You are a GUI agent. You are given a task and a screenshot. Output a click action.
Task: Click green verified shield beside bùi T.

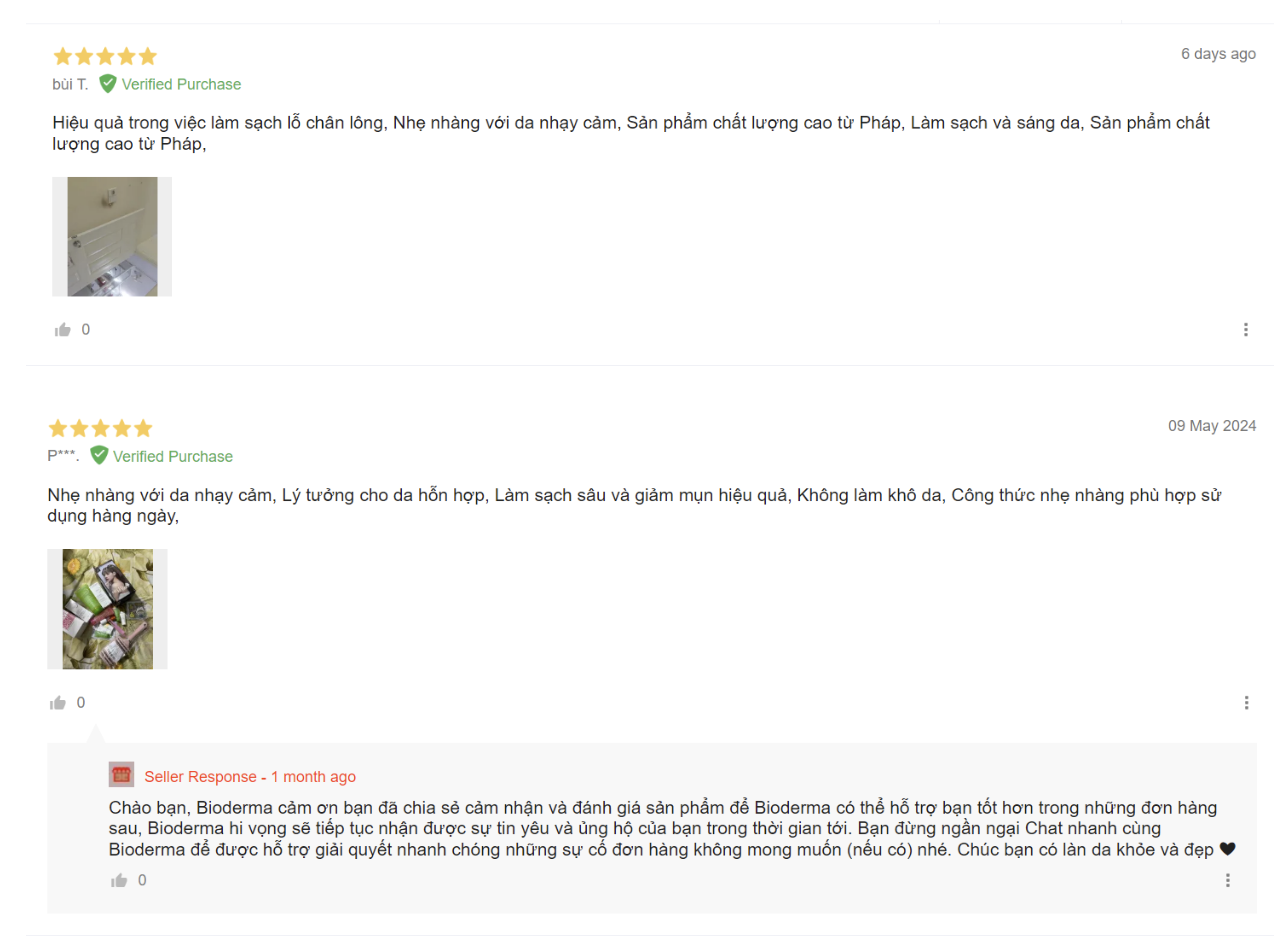107,84
